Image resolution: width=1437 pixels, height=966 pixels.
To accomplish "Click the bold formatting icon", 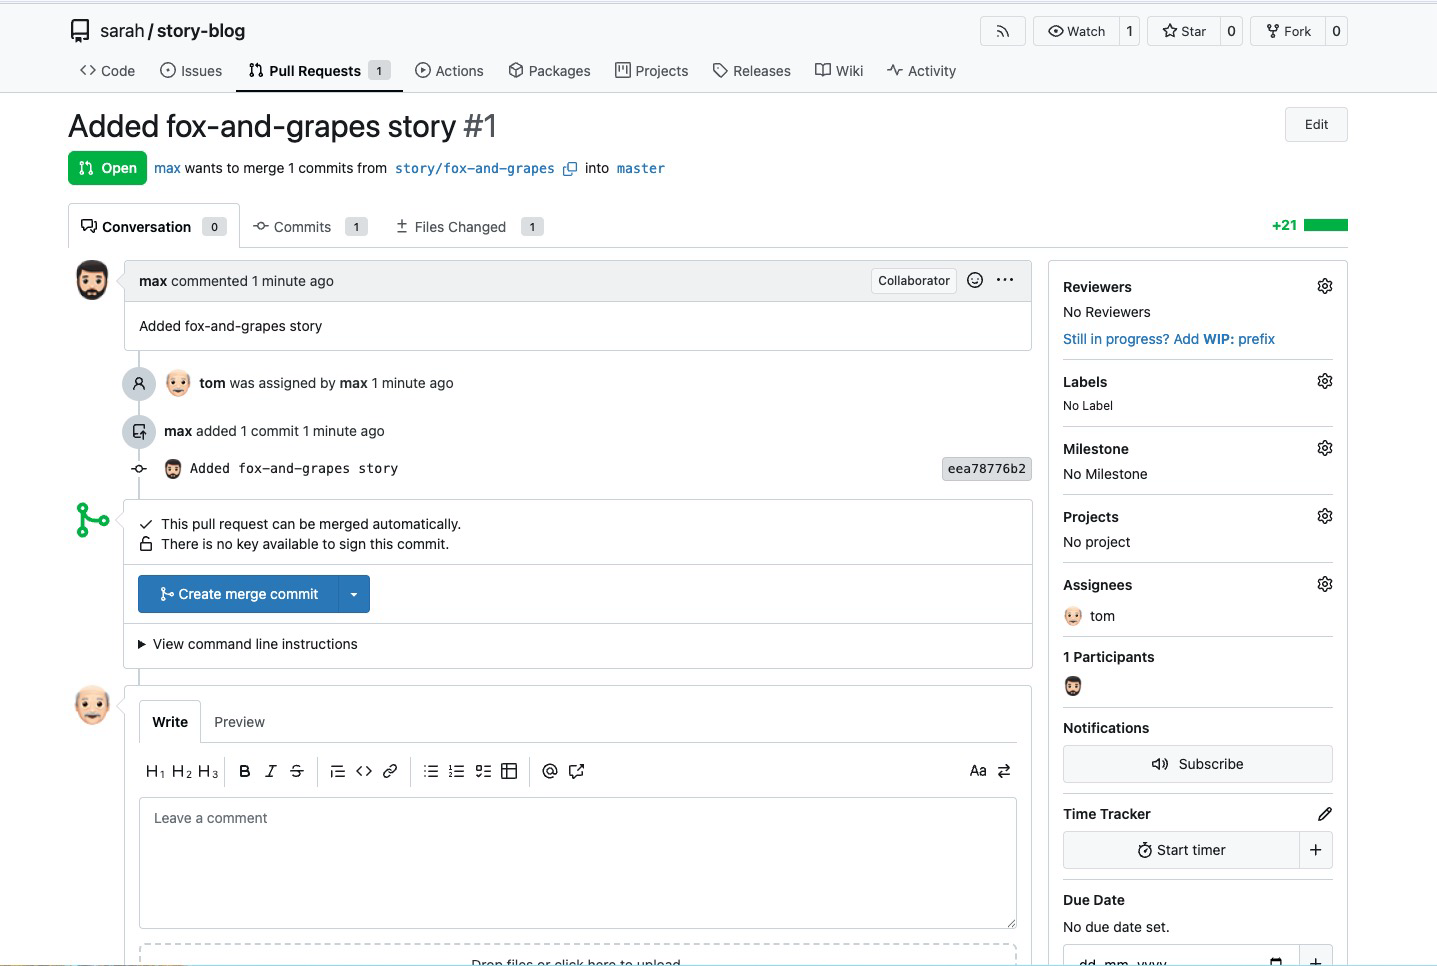I will [244, 771].
